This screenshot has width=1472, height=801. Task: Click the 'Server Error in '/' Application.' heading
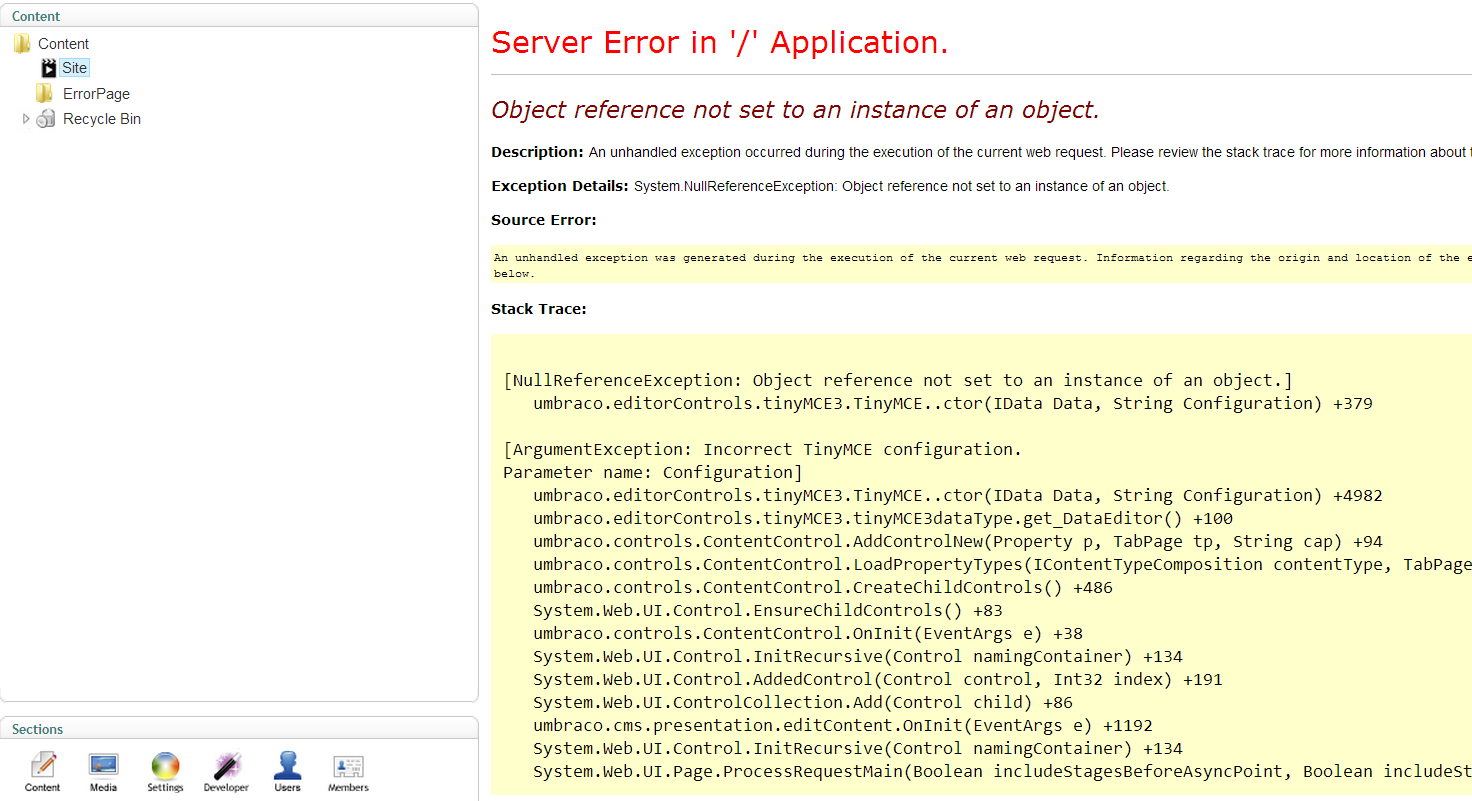coord(720,43)
